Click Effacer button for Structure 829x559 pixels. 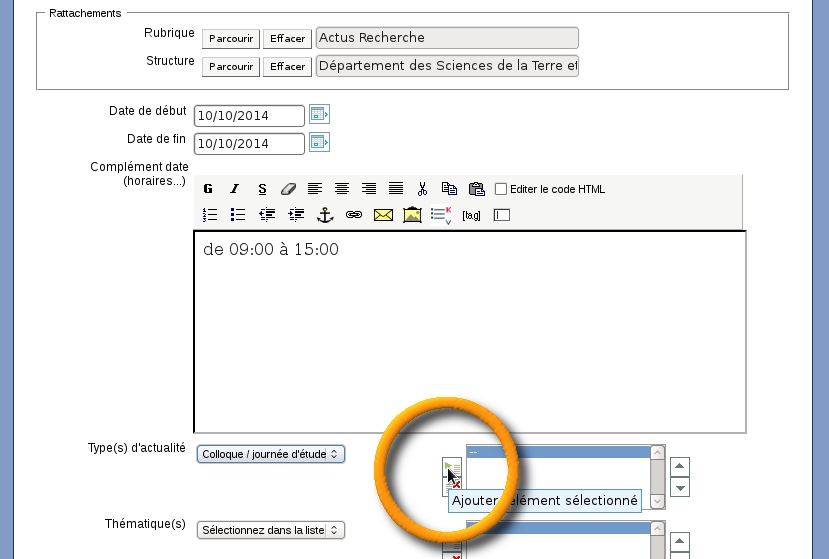(x=287, y=67)
